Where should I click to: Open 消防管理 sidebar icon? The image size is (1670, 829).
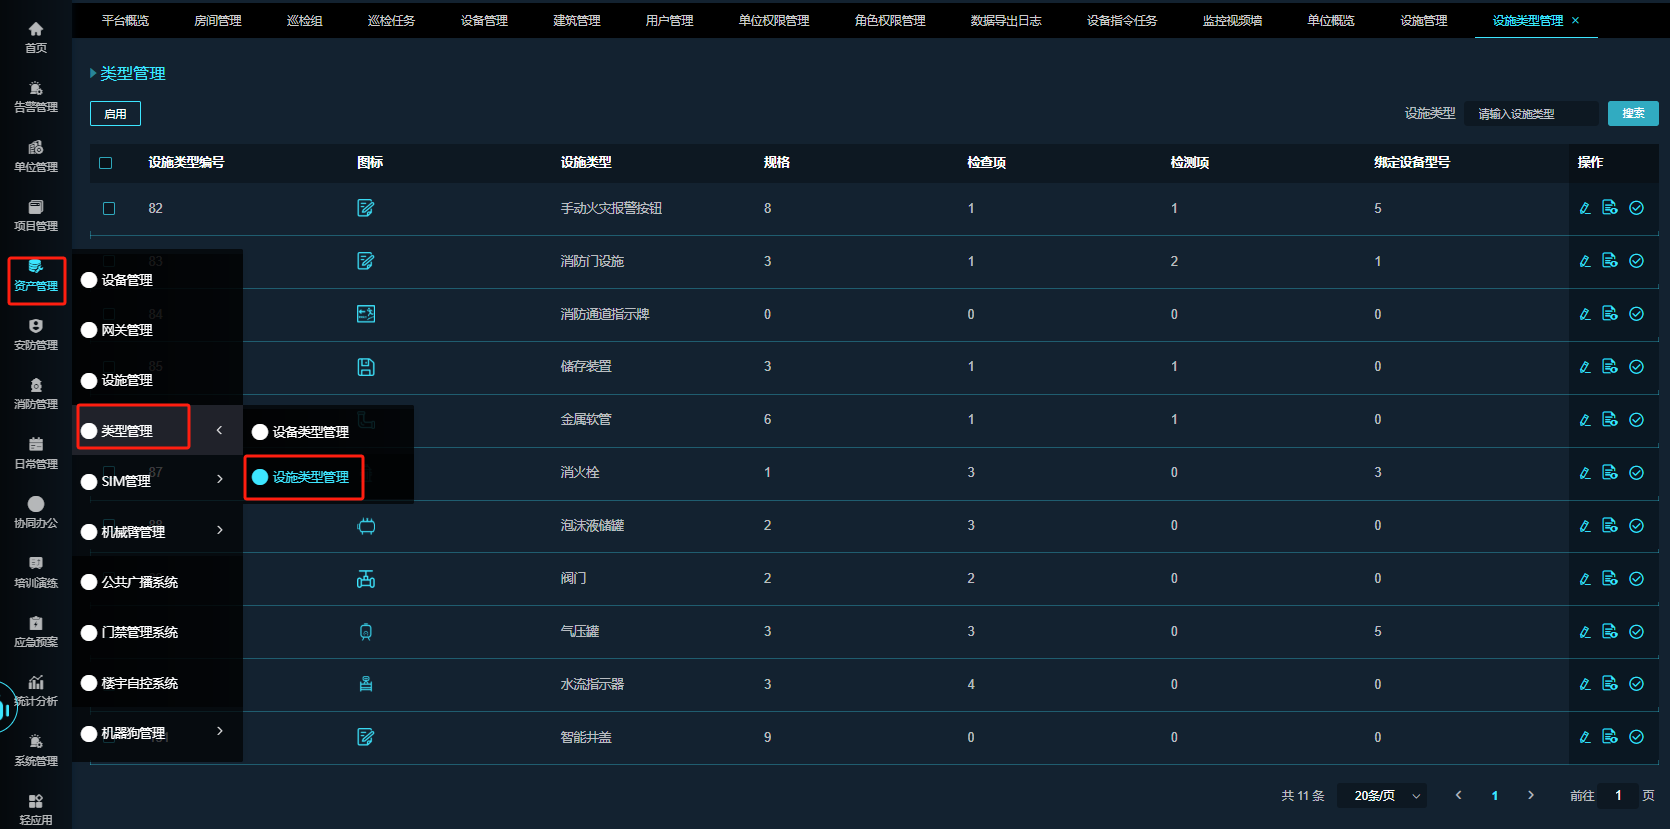pos(36,394)
